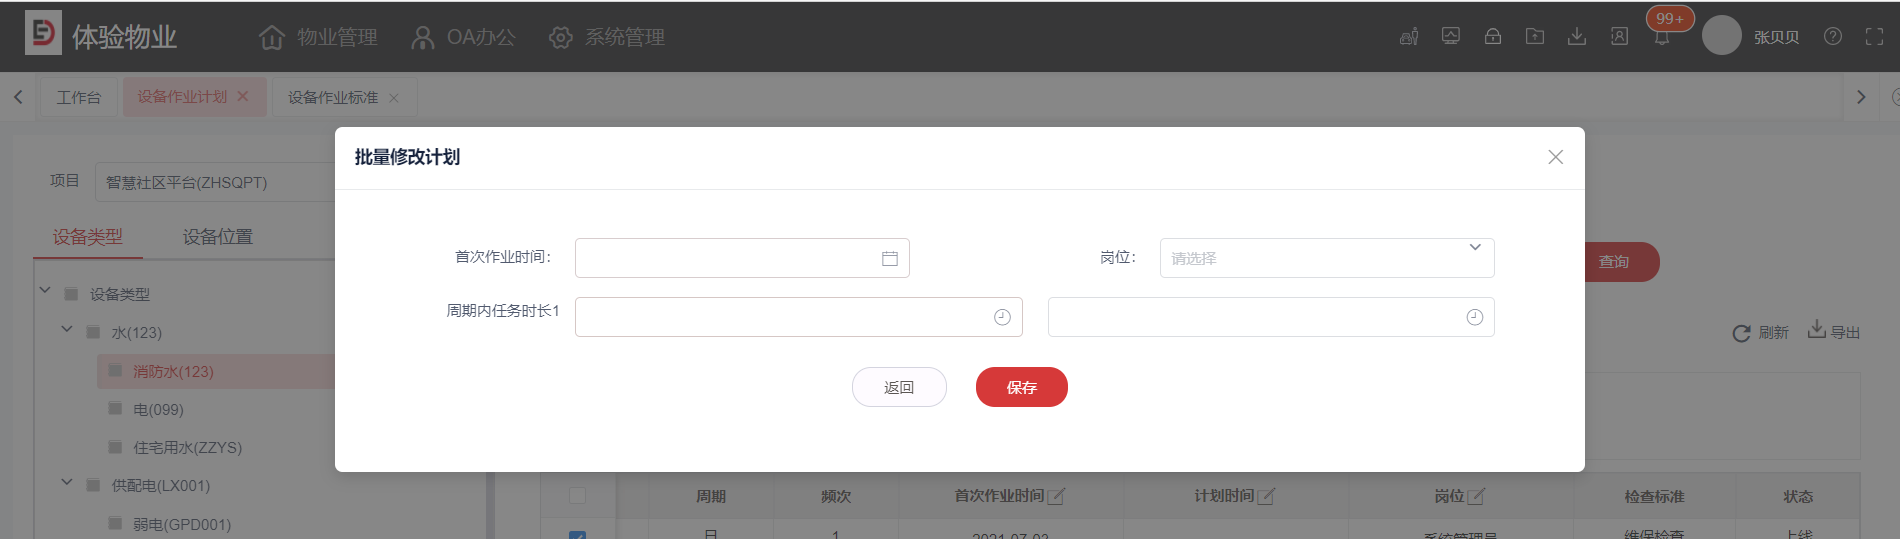This screenshot has height=539, width=1900.
Task: Click edit icon beside 计划时间 column header
Action: coord(1266,496)
